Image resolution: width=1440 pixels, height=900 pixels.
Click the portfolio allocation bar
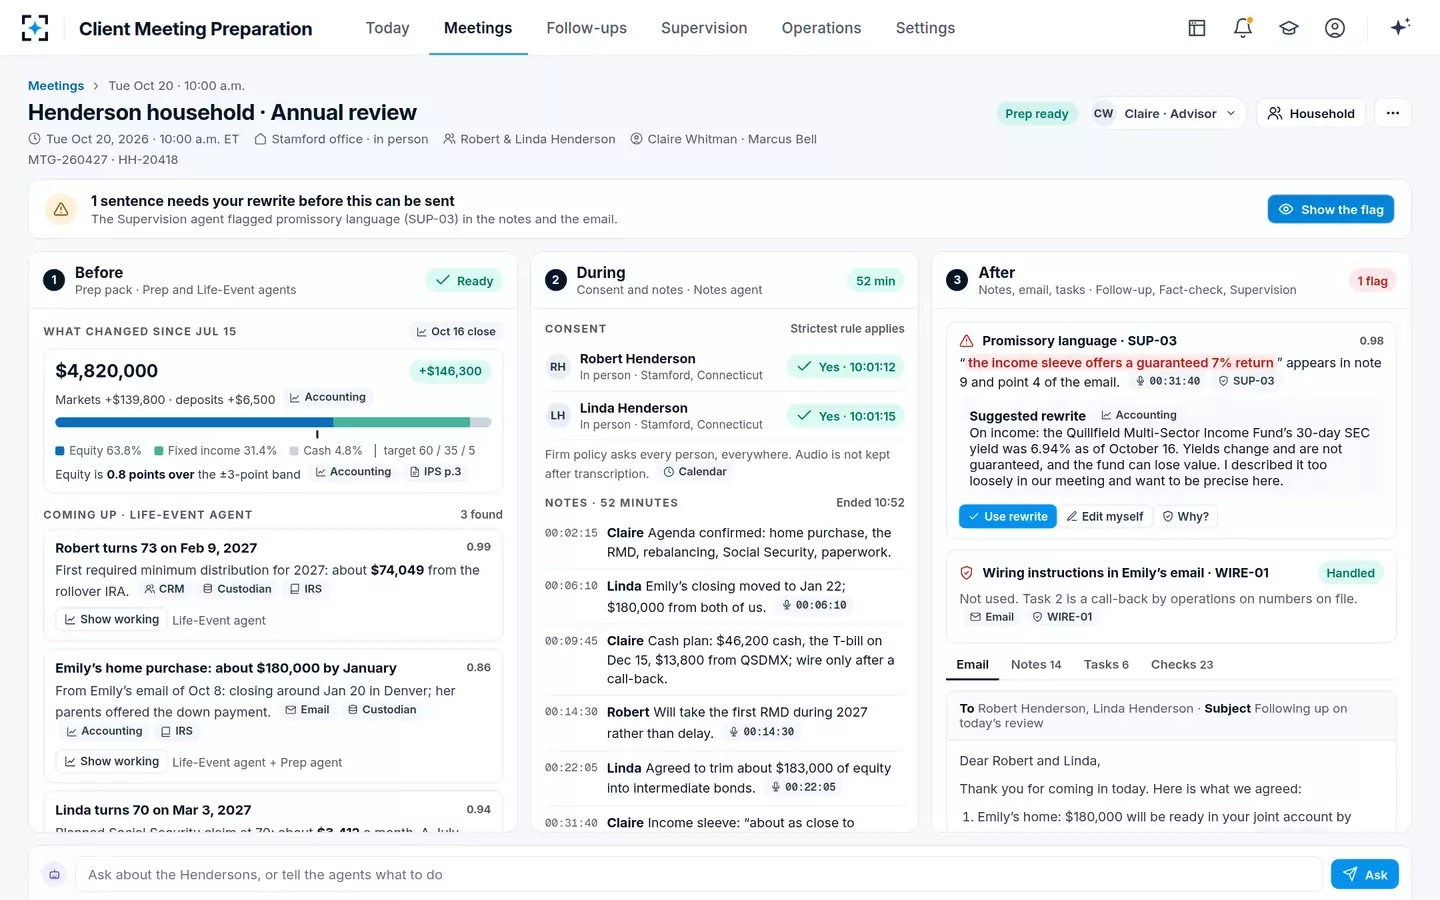pyautogui.click(x=273, y=422)
